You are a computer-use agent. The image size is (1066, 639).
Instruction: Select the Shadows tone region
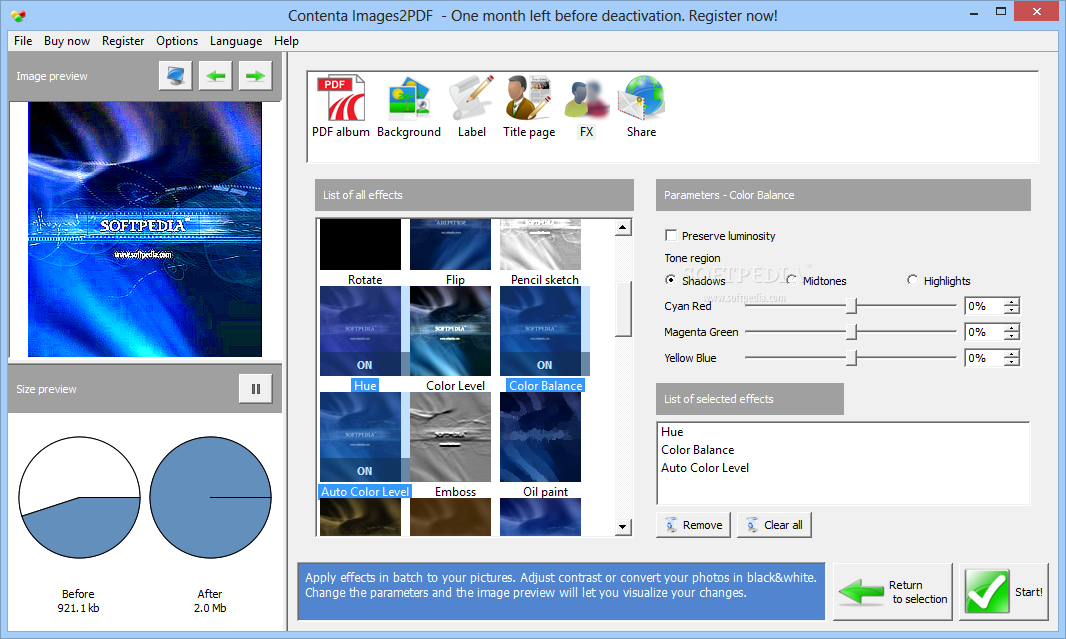[670, 280]
